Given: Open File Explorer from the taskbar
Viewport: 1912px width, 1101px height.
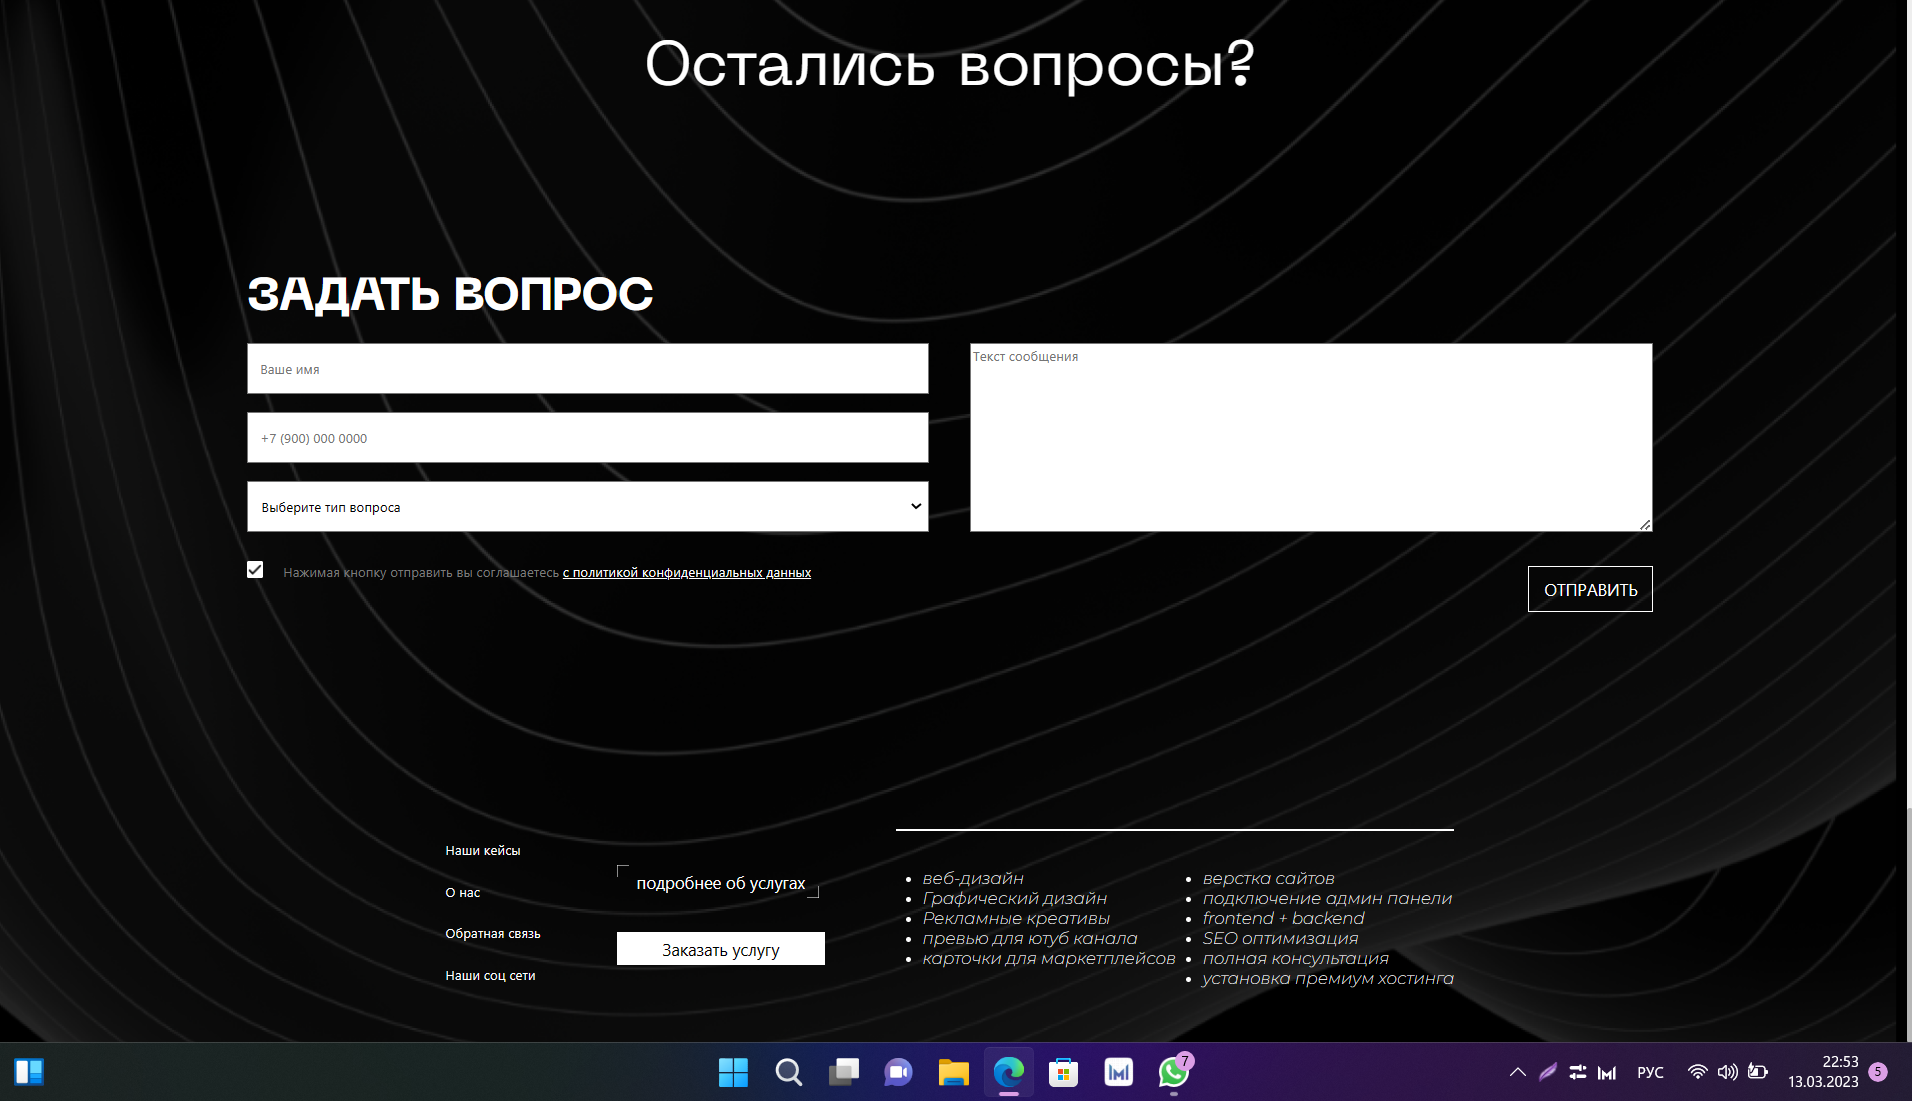Looking at the screenshot, I should click(x=952, y=1072).
